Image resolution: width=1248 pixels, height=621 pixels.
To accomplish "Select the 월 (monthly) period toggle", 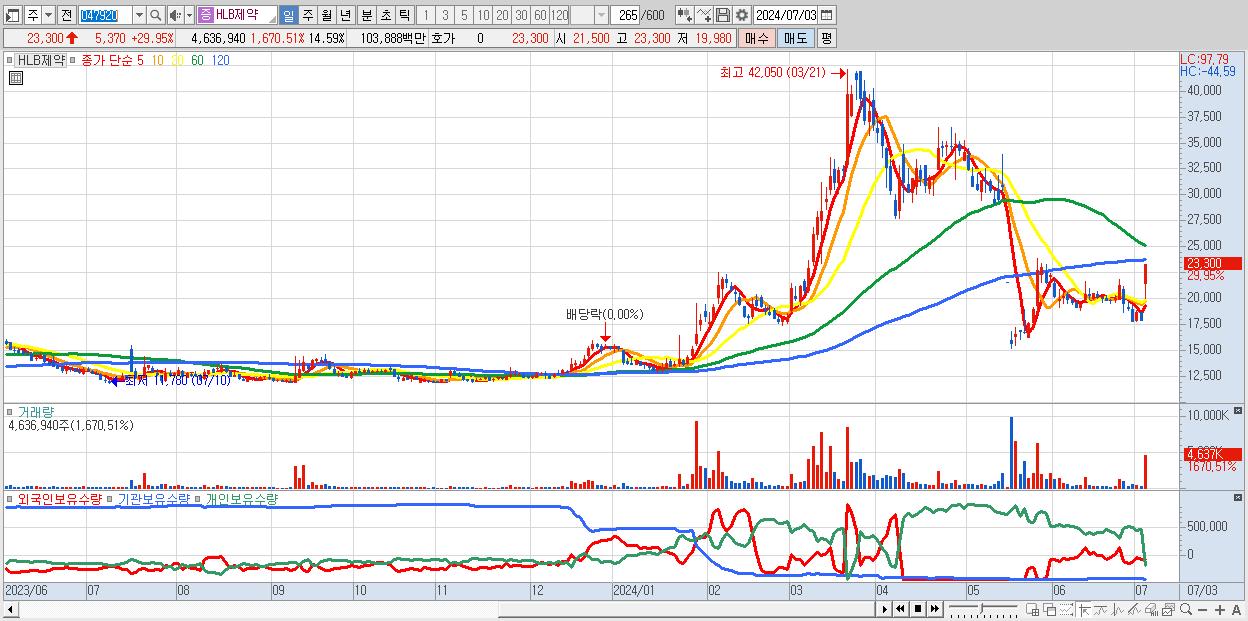I will click(326, 15).
